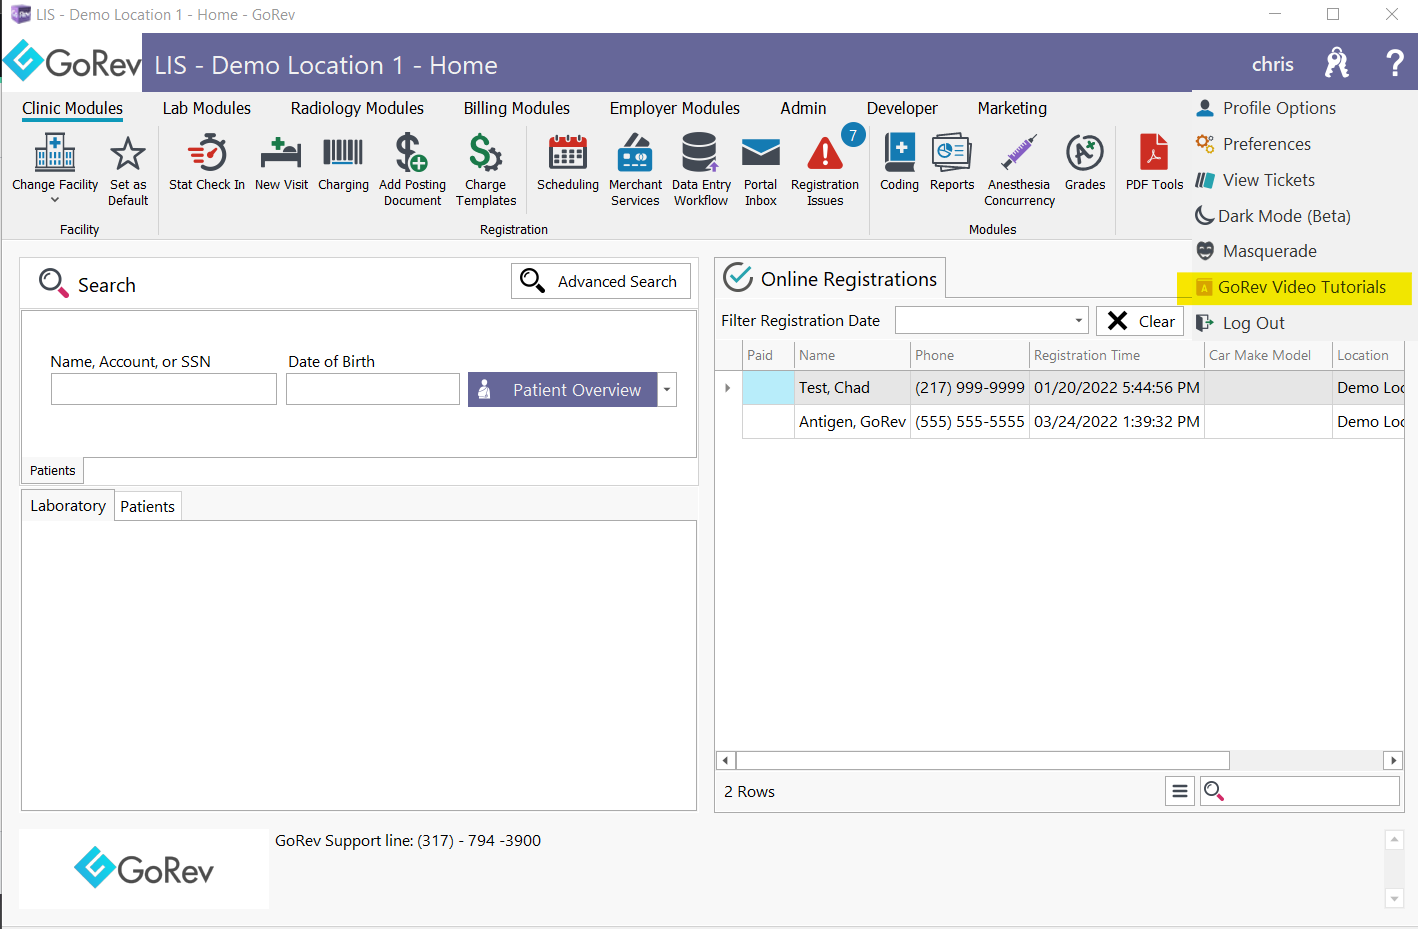Open the Scheduling calendar
The width and height of the screenshot is (1418, 929).
click(568, 164)
